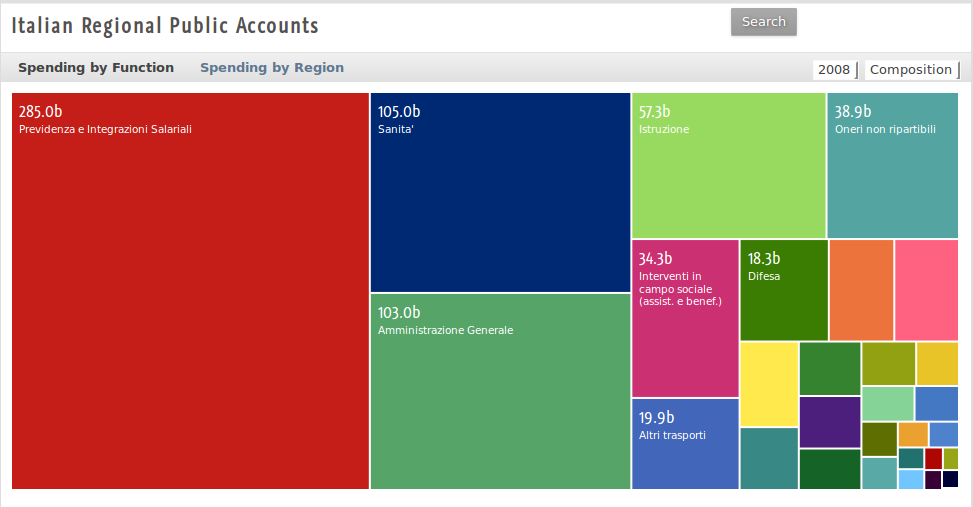Click the 19.9b value text
The image size is (973, 507).
click(657, 418)
